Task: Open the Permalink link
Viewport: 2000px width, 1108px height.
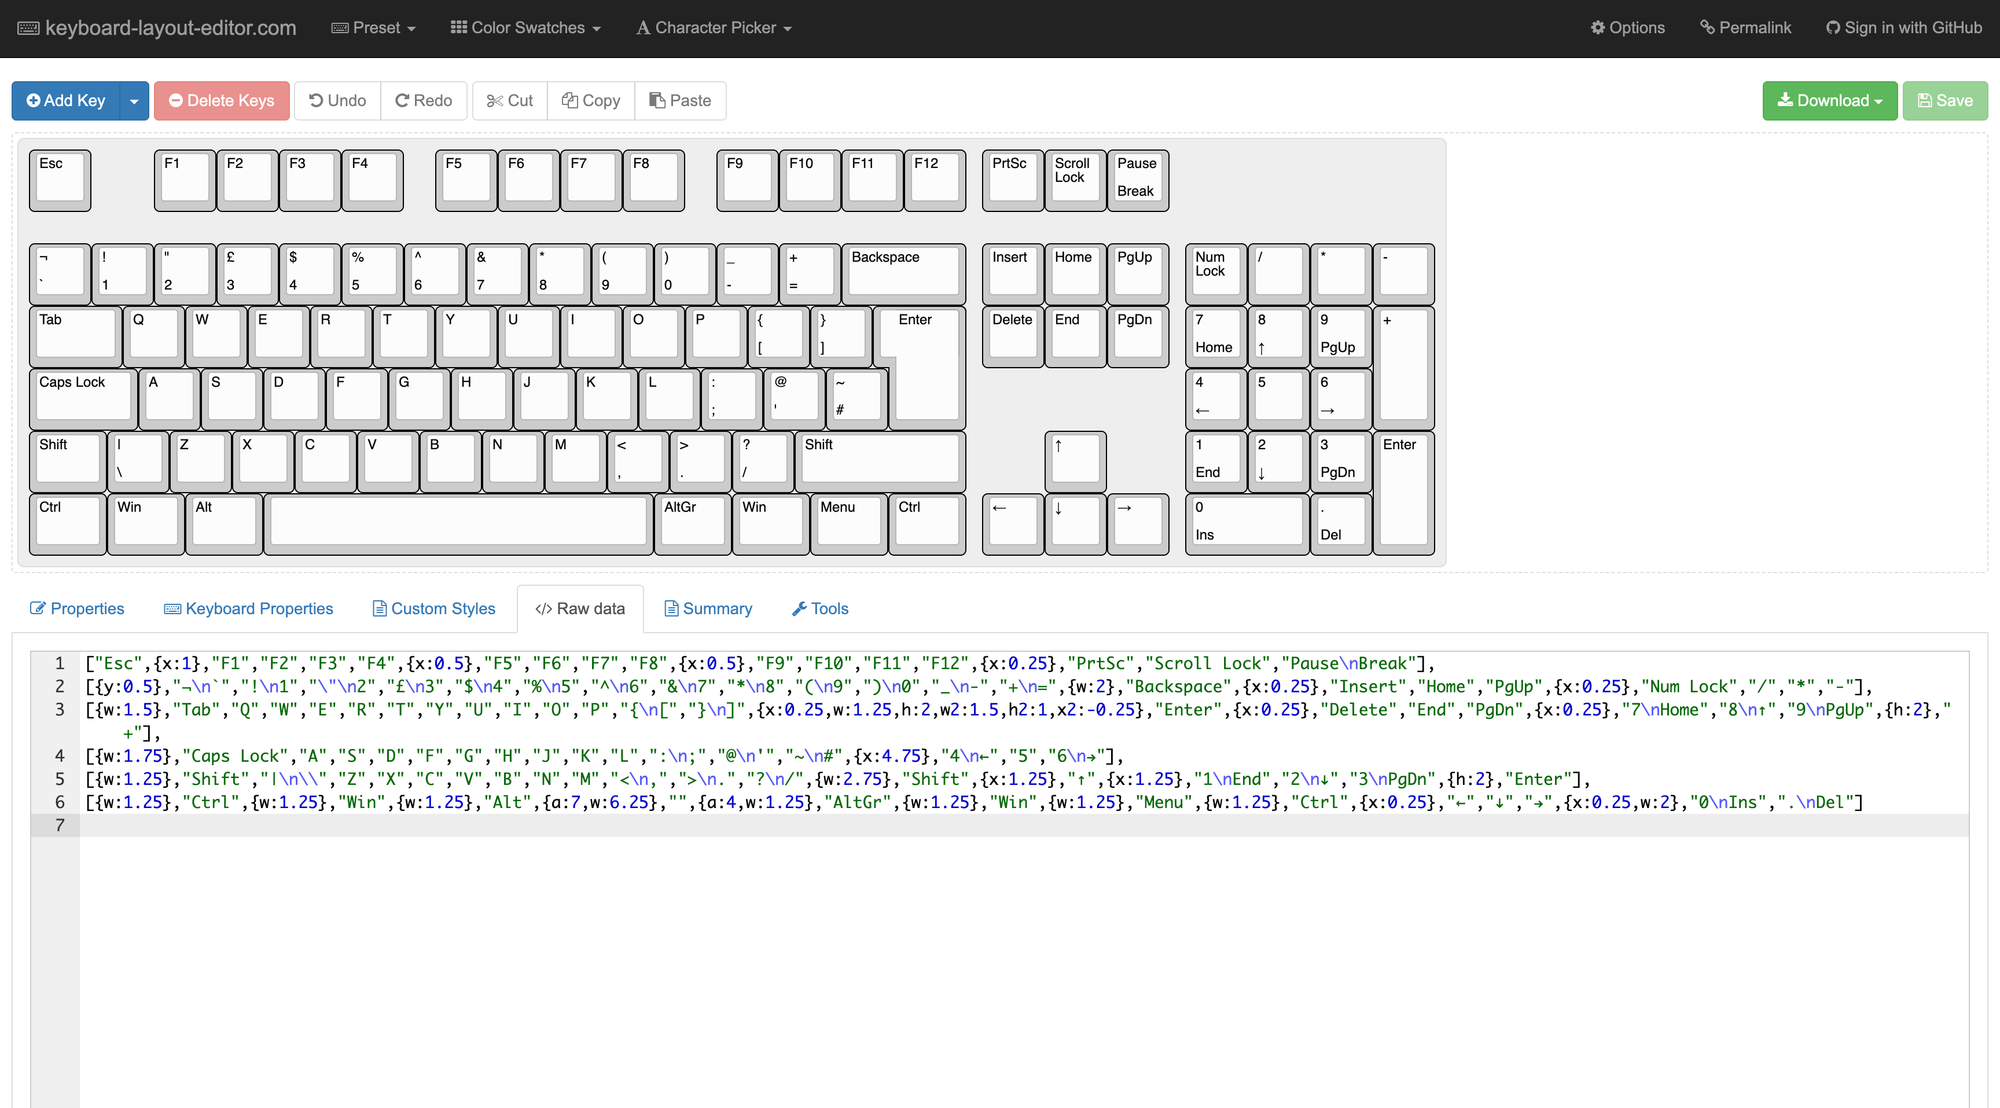Action: (1745, 28)
